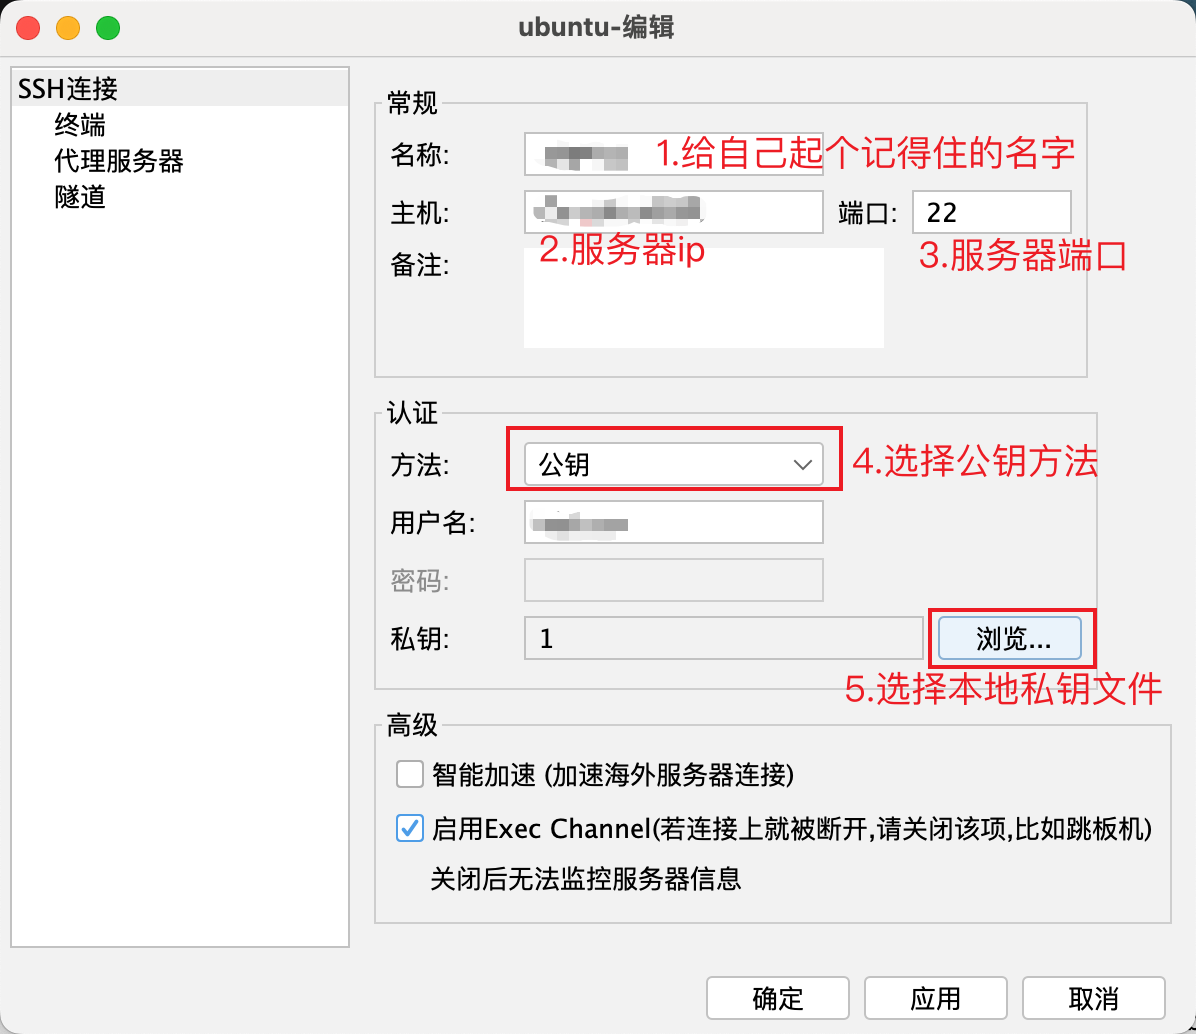Click the 端口 field showing 22
The width and height of the screenshot is (1196, 1034).
click(992, 212)
